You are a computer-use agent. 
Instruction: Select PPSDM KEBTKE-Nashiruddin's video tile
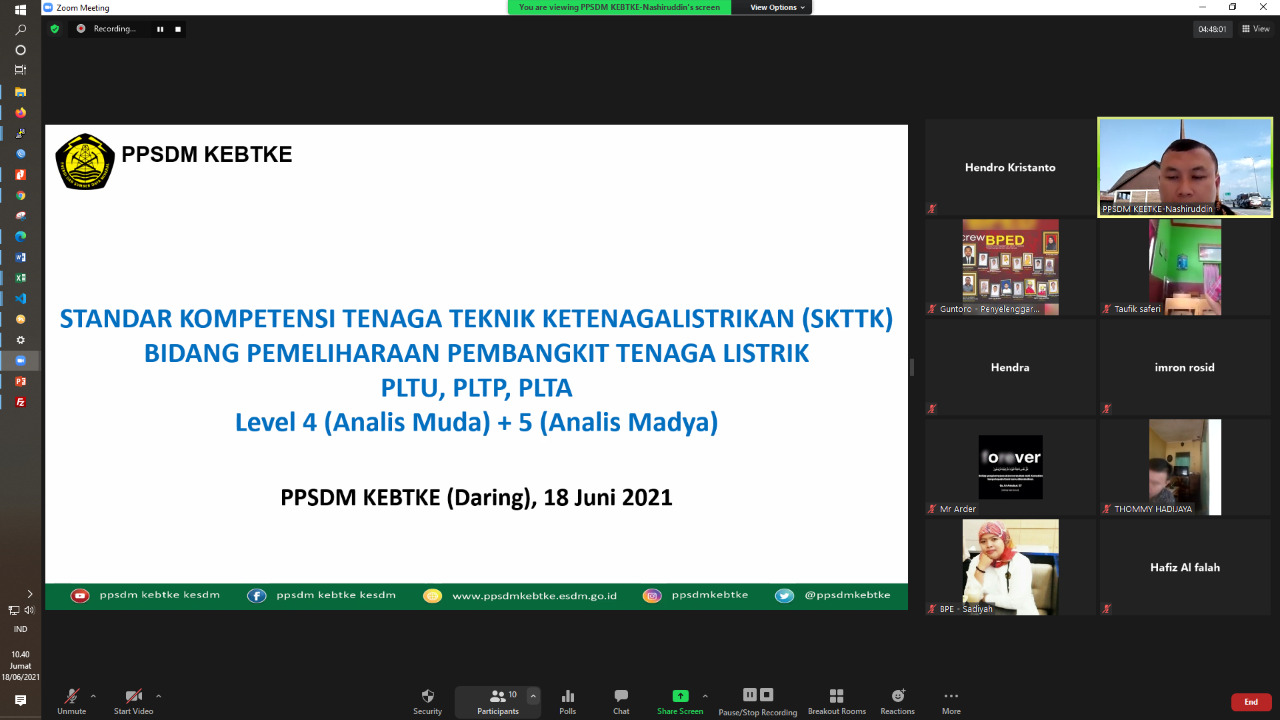1185,167
